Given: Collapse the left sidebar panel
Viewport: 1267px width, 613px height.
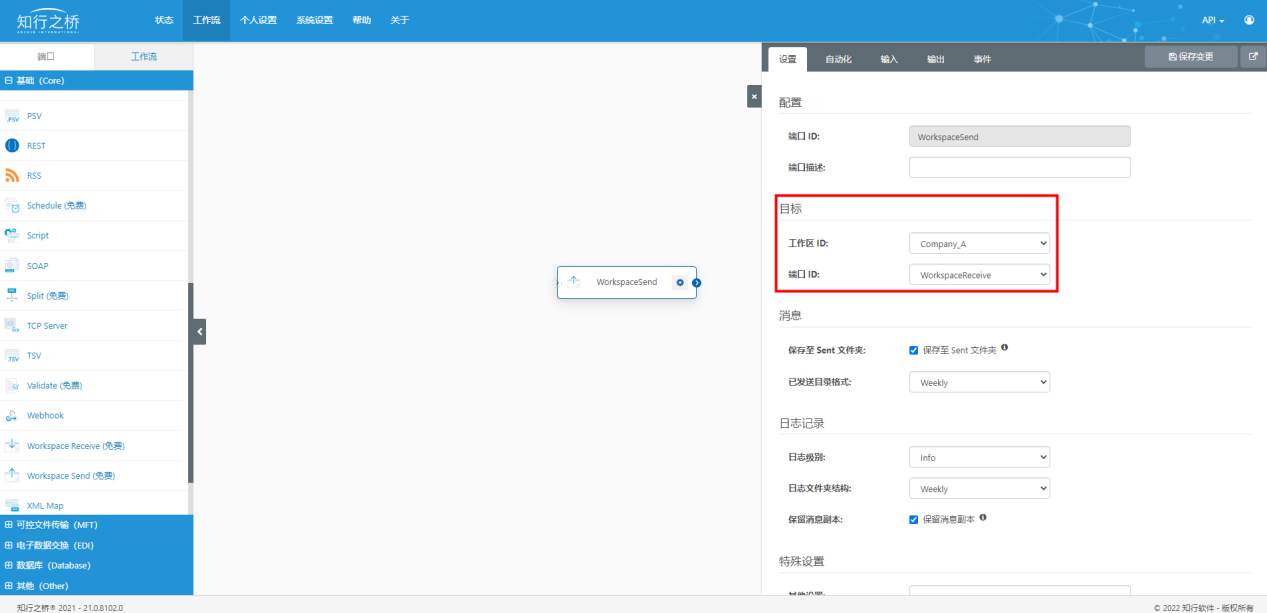Looking at the screenshot, I should (x=200, y=331).
